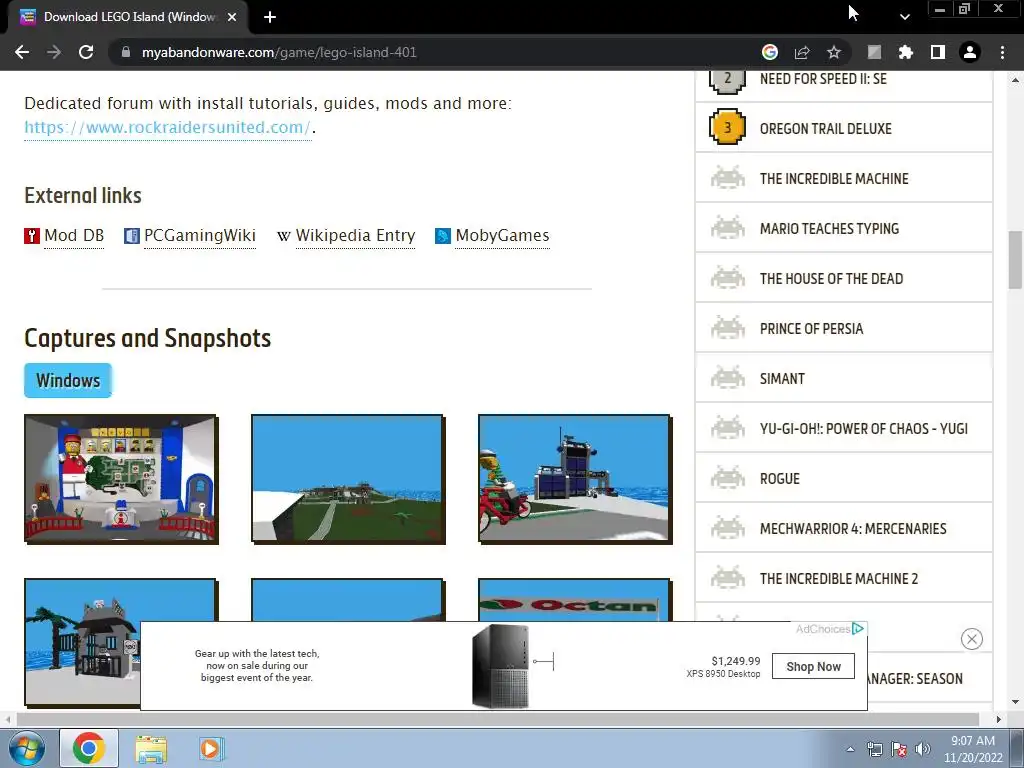
Task: Open Windows Media Player from taskbar
Action: pos(210,748)
